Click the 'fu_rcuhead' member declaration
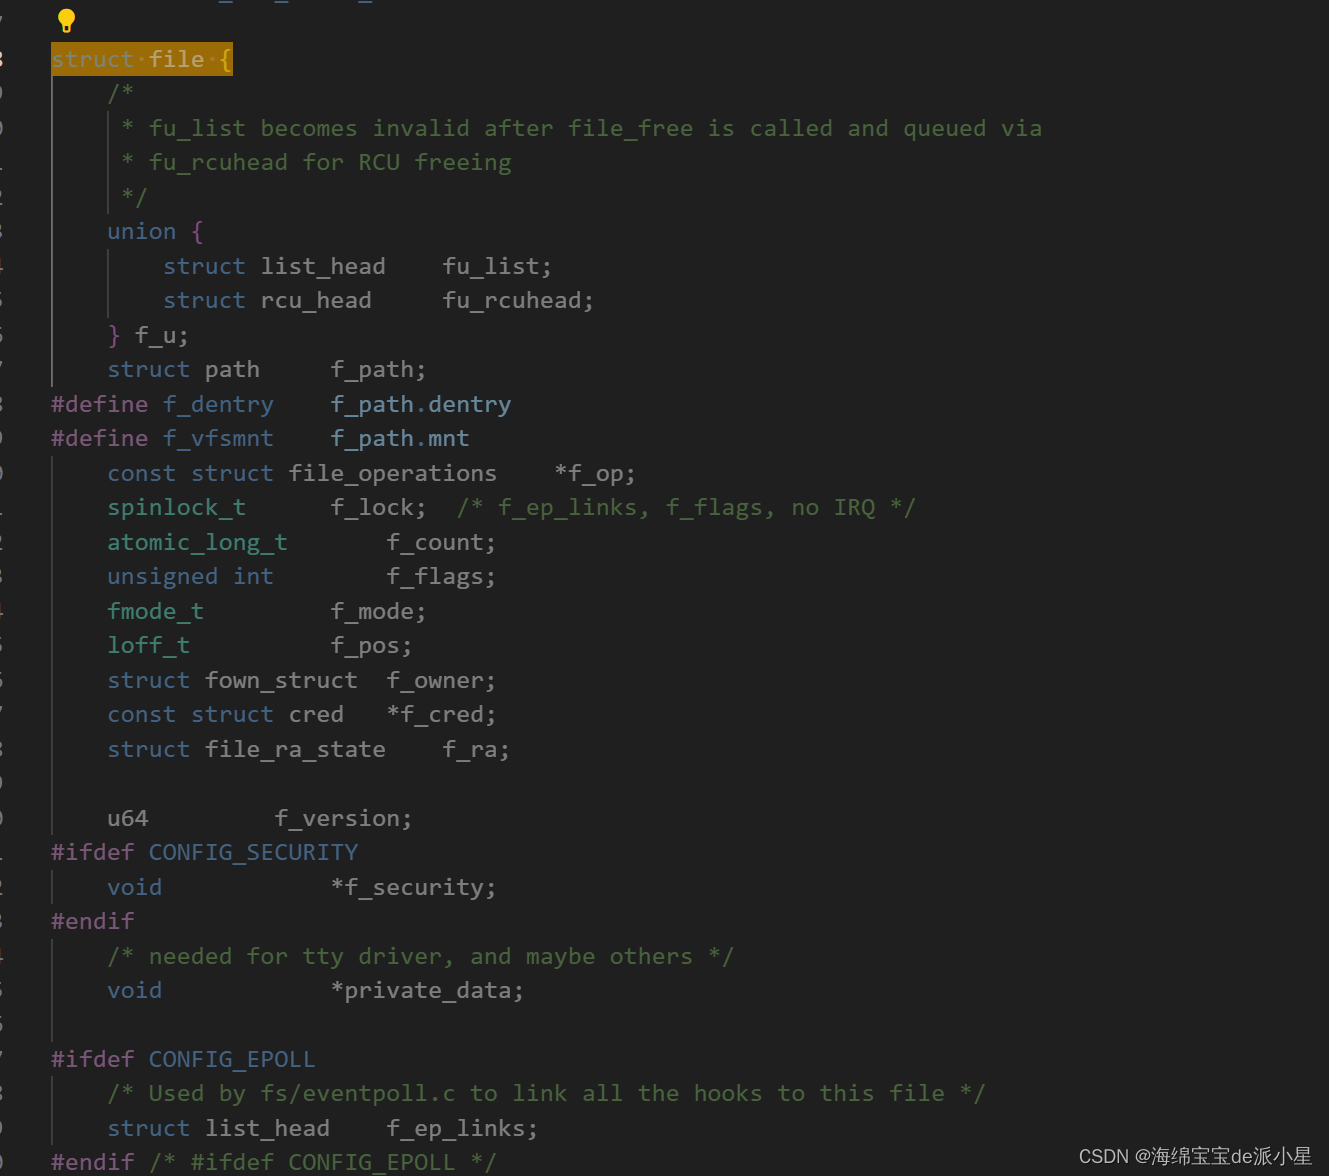 coord(518,300)
